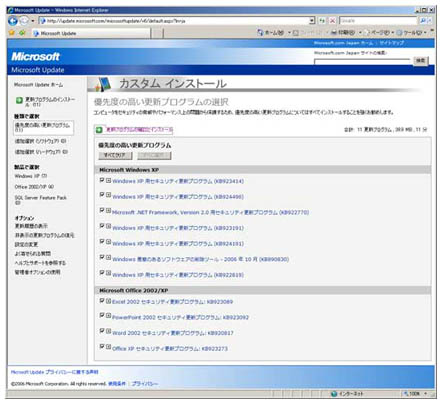Select high-priority updates (11) in sidebar
The width and height of the screenshot is (442, 404).
point(43,127)
